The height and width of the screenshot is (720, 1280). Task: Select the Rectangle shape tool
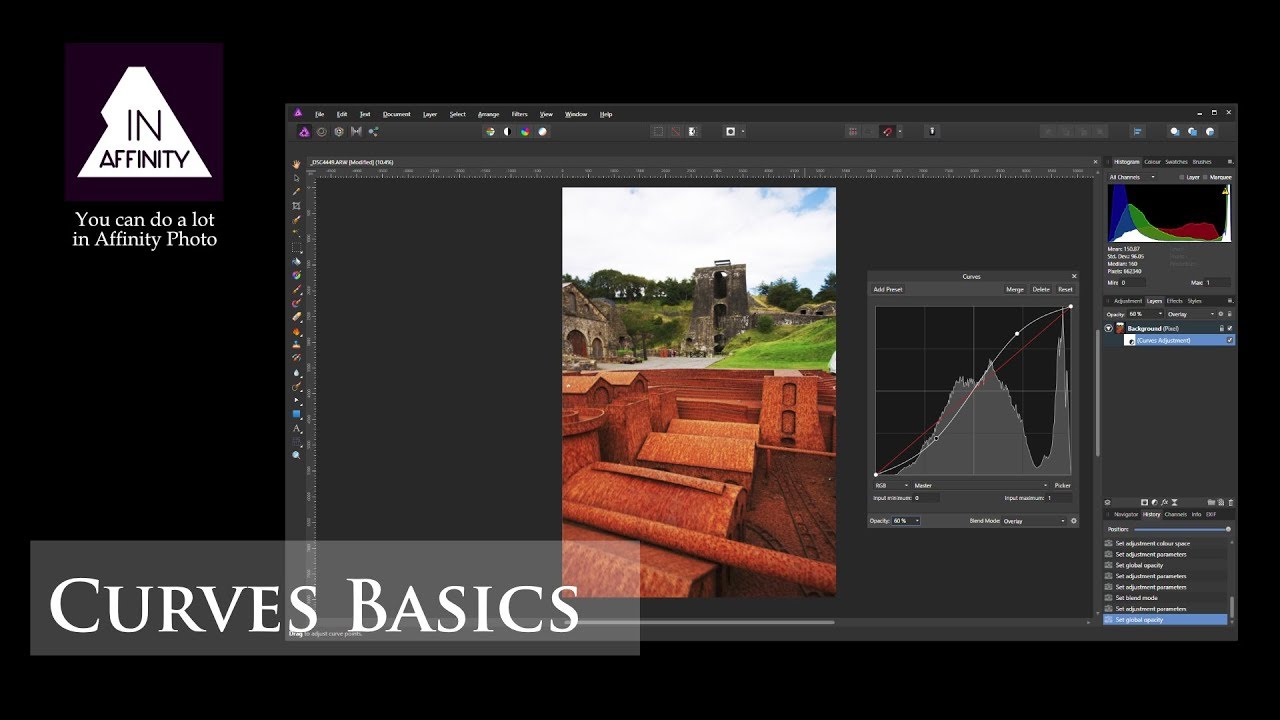tap(296, 413)
